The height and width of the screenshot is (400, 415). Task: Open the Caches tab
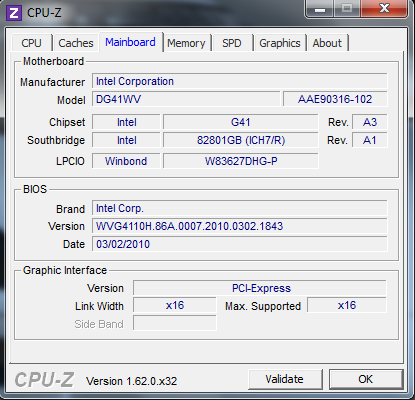pos(76,43)
